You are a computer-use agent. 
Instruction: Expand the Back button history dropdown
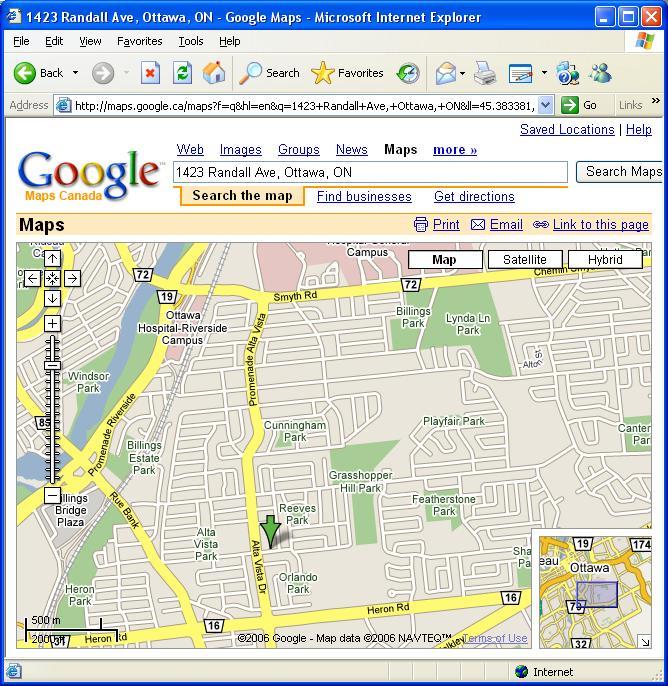[x=75, y=73]
